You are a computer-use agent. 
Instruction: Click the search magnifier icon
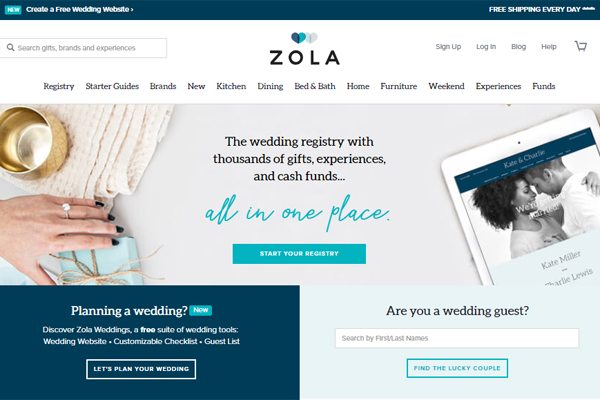click(x=11, y=47)
